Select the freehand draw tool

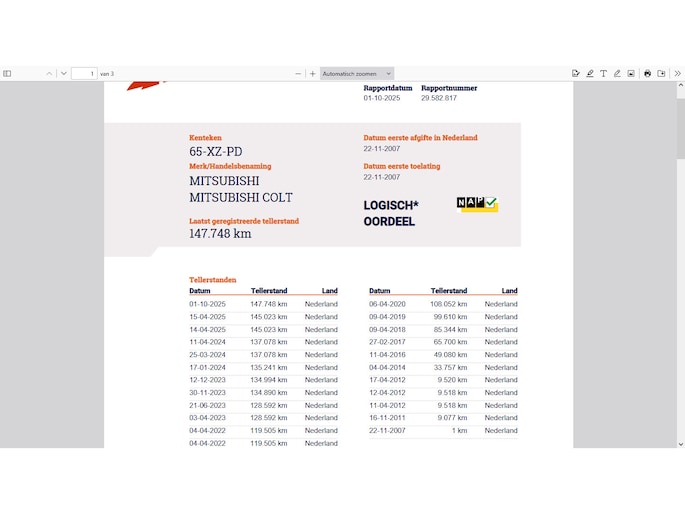point(617,73)
